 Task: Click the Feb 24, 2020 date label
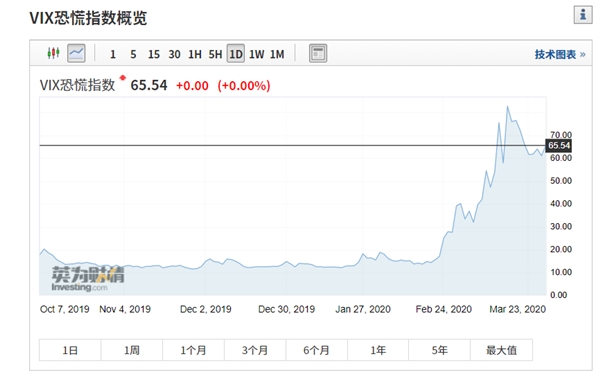pos(443,309)
